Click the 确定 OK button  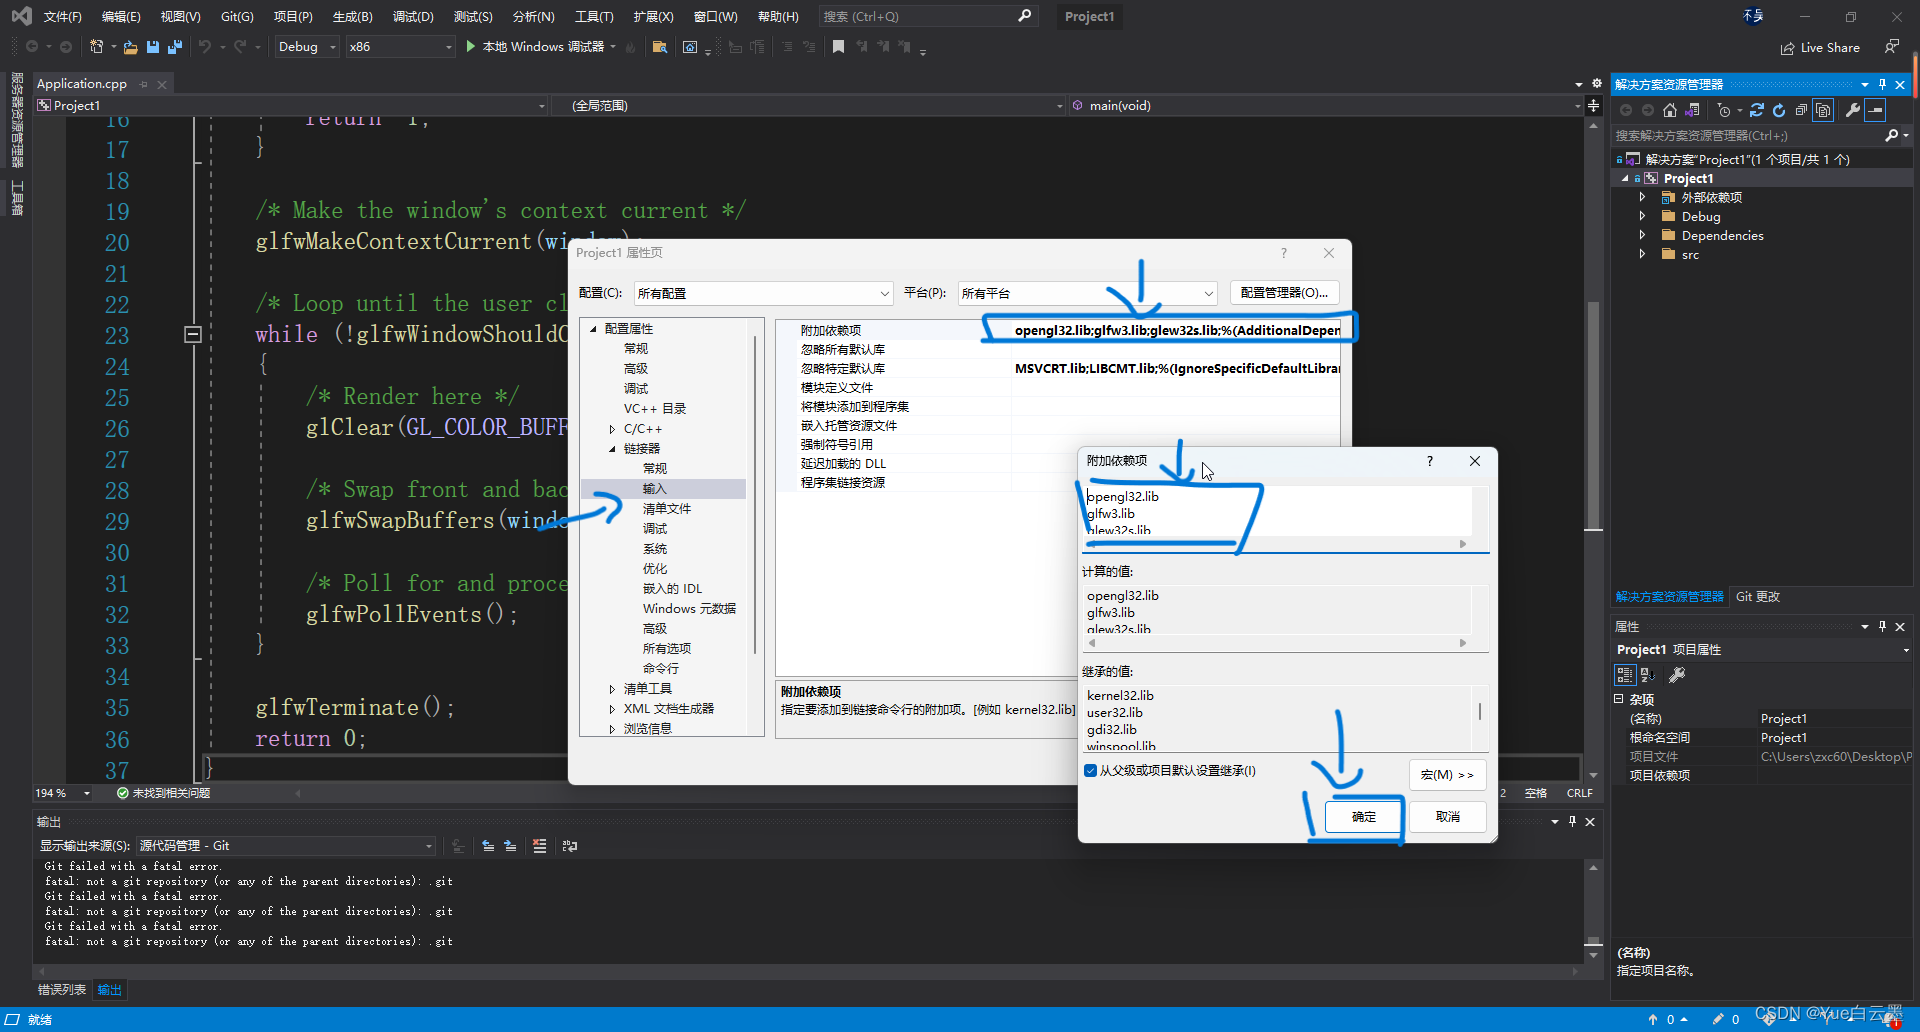(1364, 817)
